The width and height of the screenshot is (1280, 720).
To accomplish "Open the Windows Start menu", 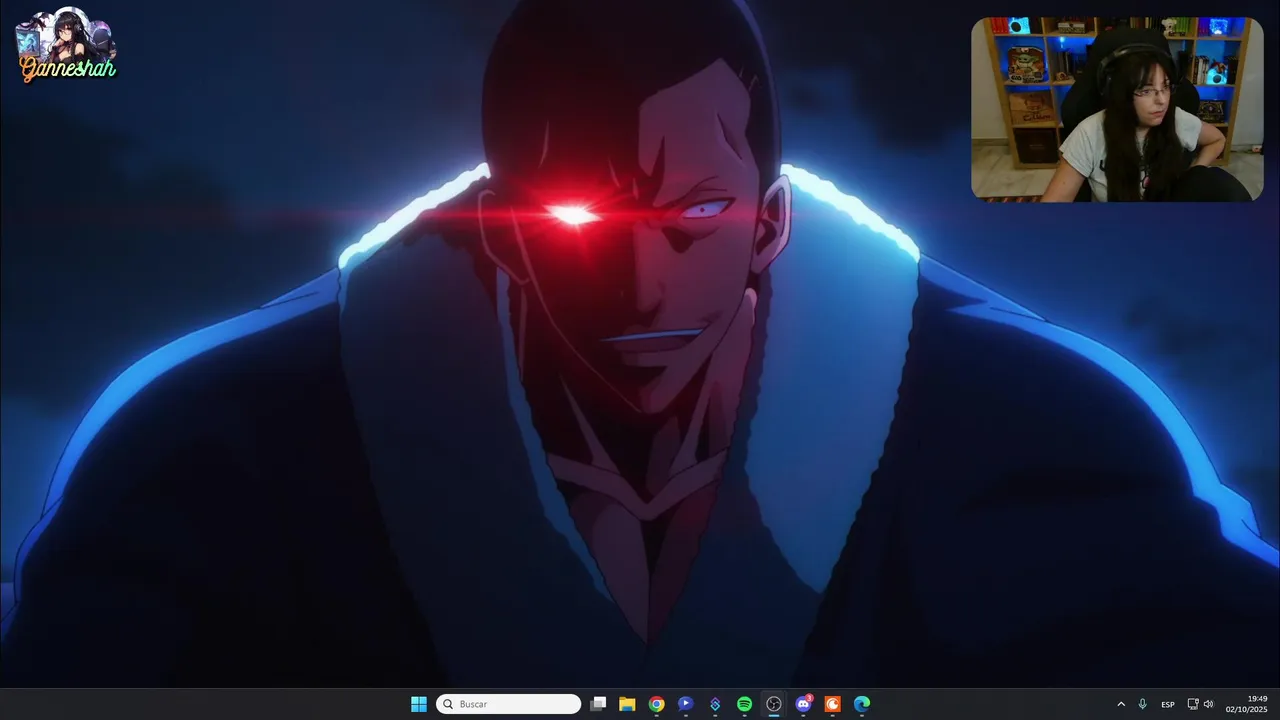I will (x=419, y=704).
